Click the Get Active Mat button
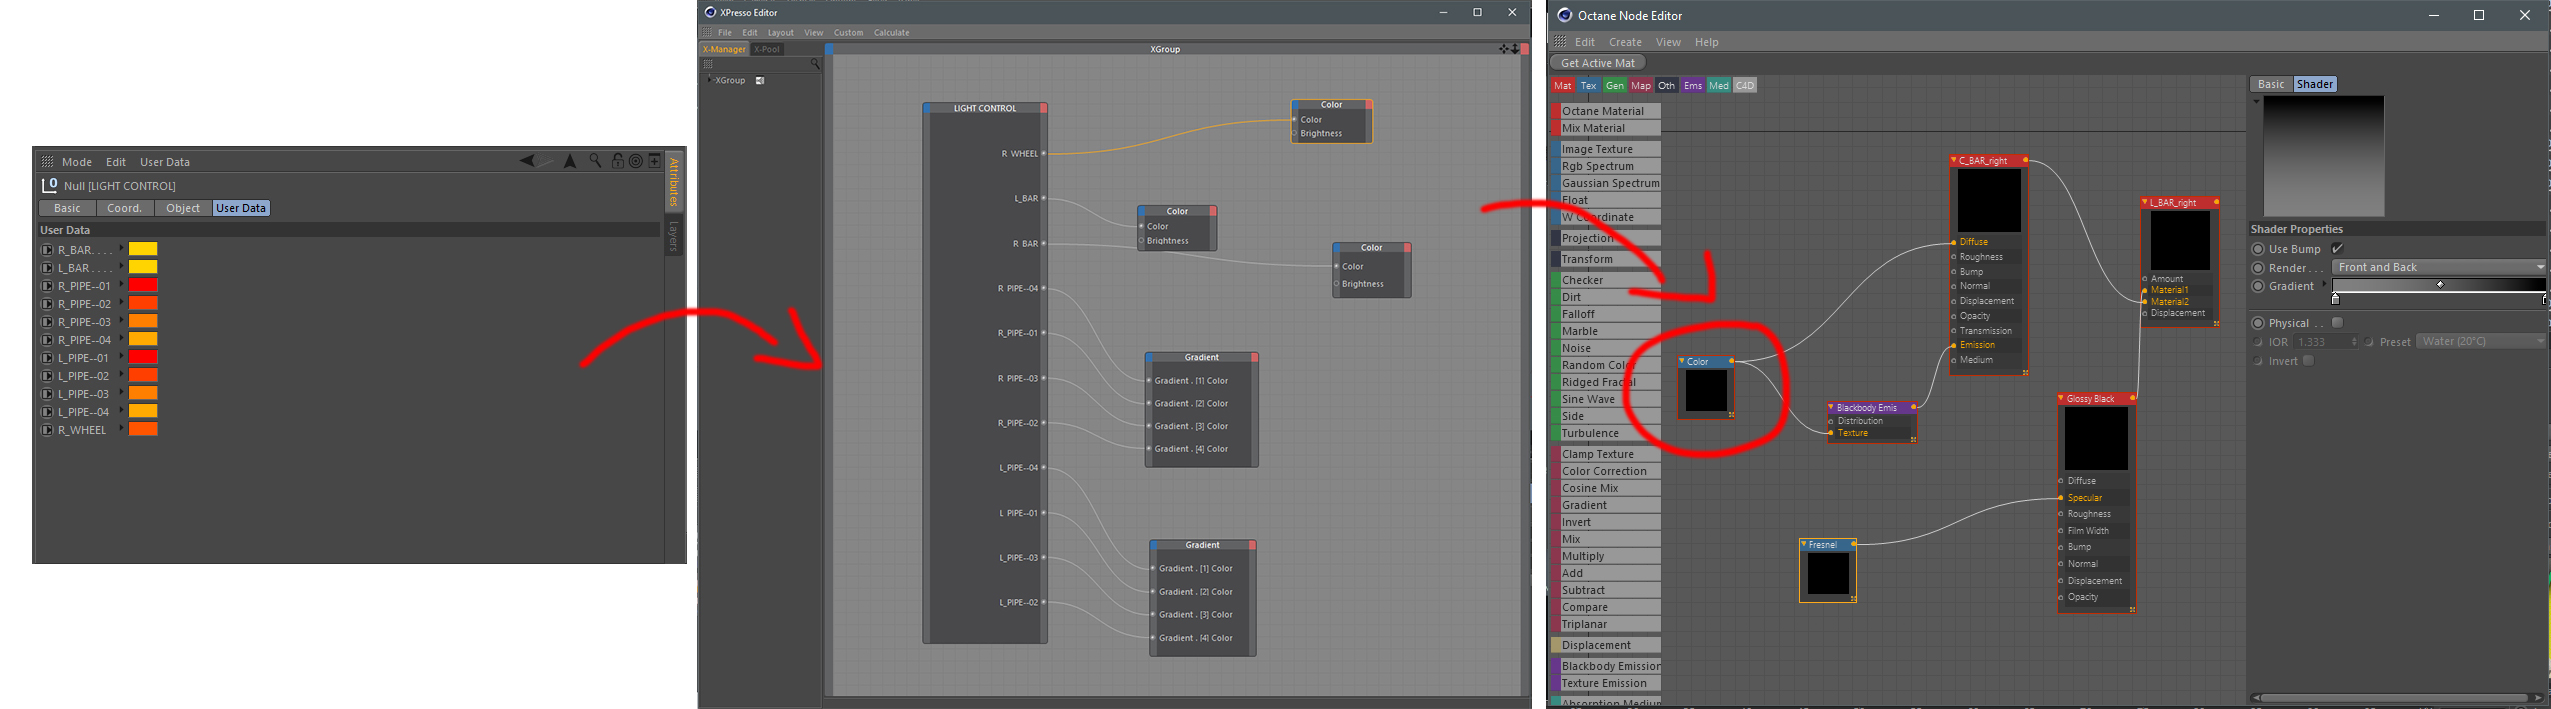The width and height of the screenshot is (2551, 709). [1598, 63]
